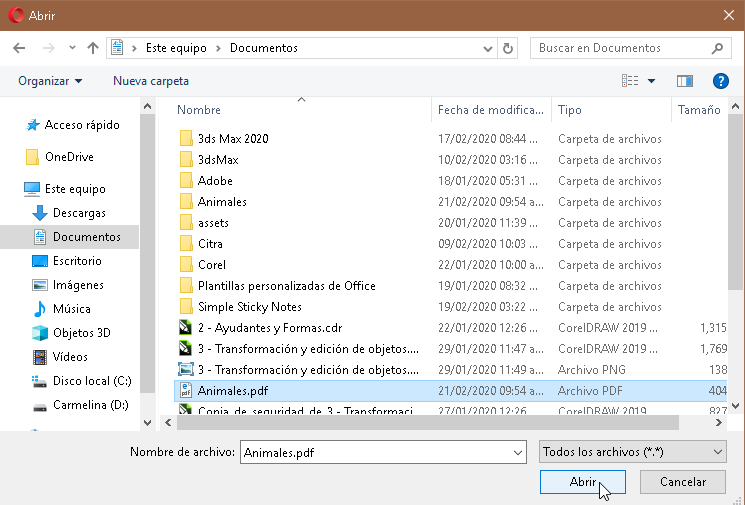The width and height of the screenshot is (745, 505).
Task: Select the 3ds Max 2020 folder icon
Action: tap(186, 139)
